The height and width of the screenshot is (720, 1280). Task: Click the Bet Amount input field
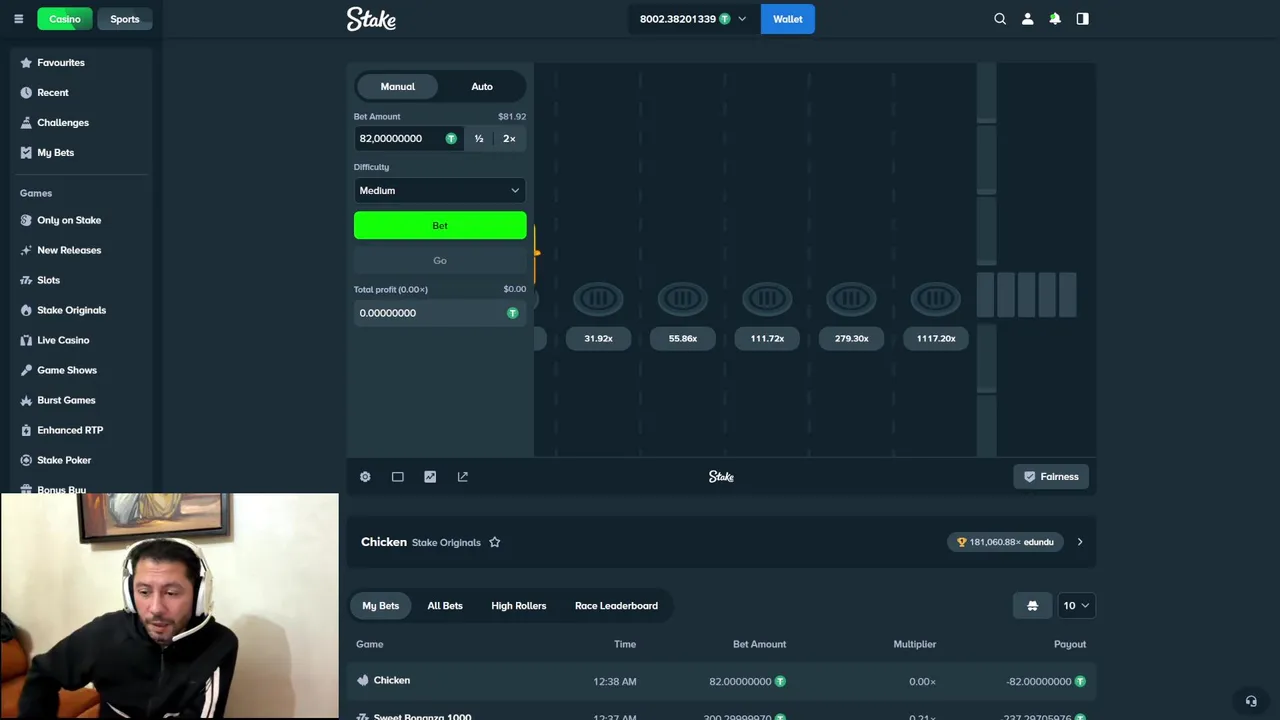pos(408,138)
